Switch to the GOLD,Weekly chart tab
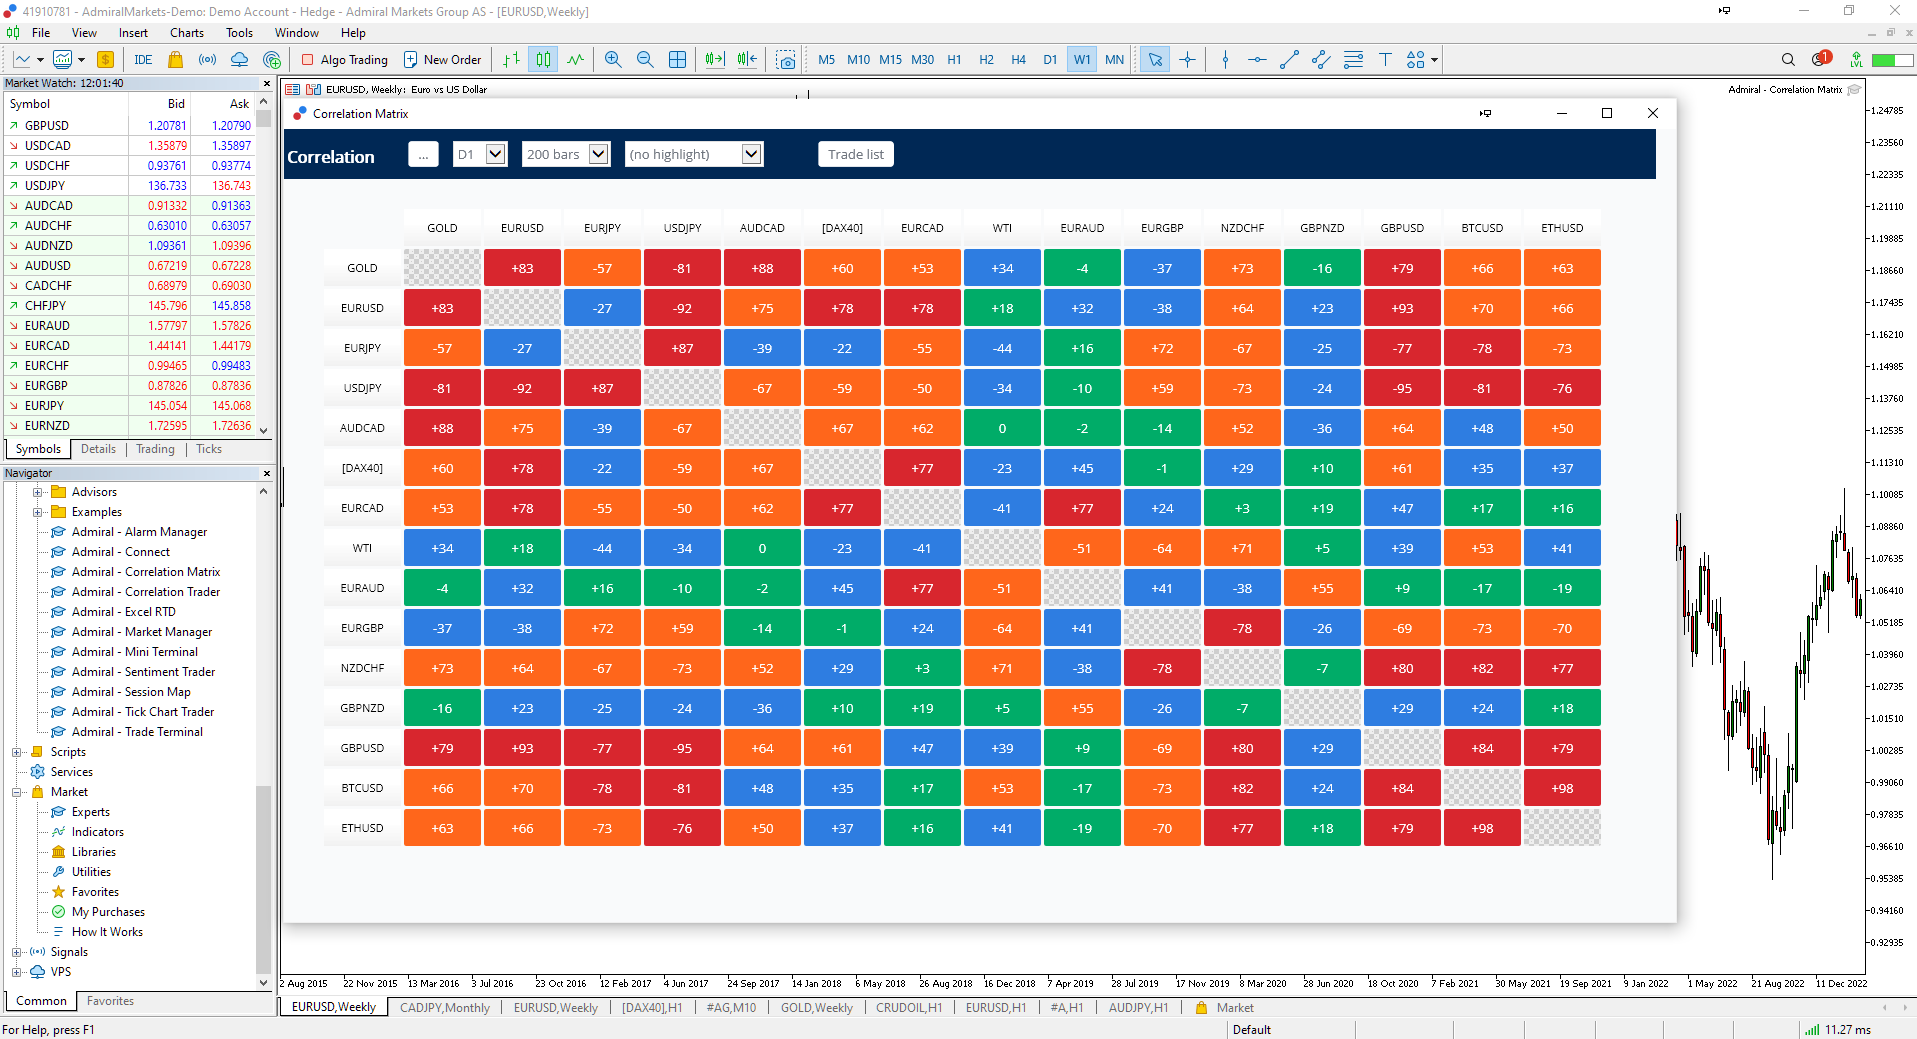 point(816,1008)
